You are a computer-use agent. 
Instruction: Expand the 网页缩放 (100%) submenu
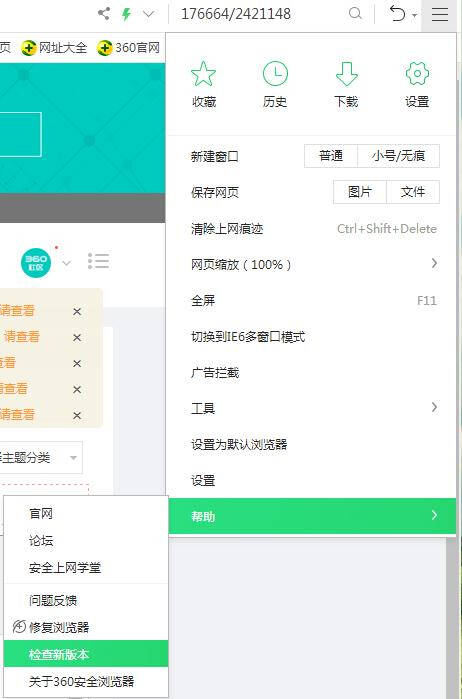(x=313, y=264)
